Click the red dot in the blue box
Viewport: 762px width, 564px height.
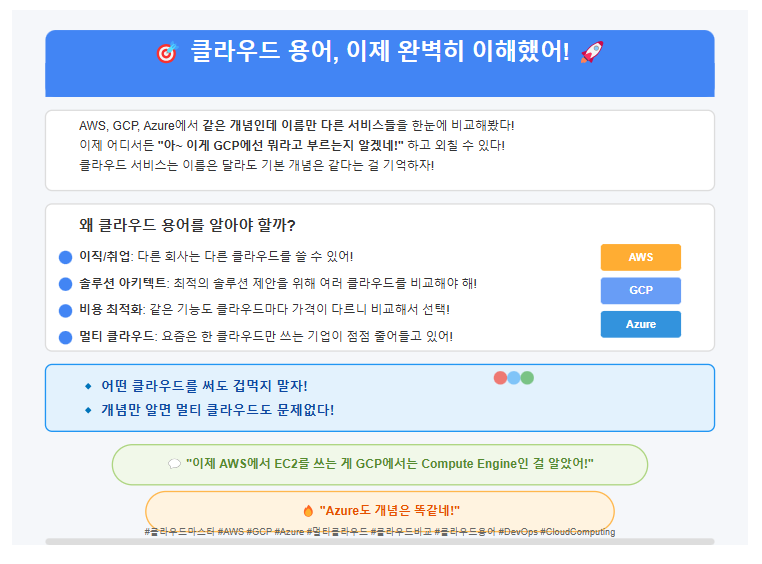500,377
